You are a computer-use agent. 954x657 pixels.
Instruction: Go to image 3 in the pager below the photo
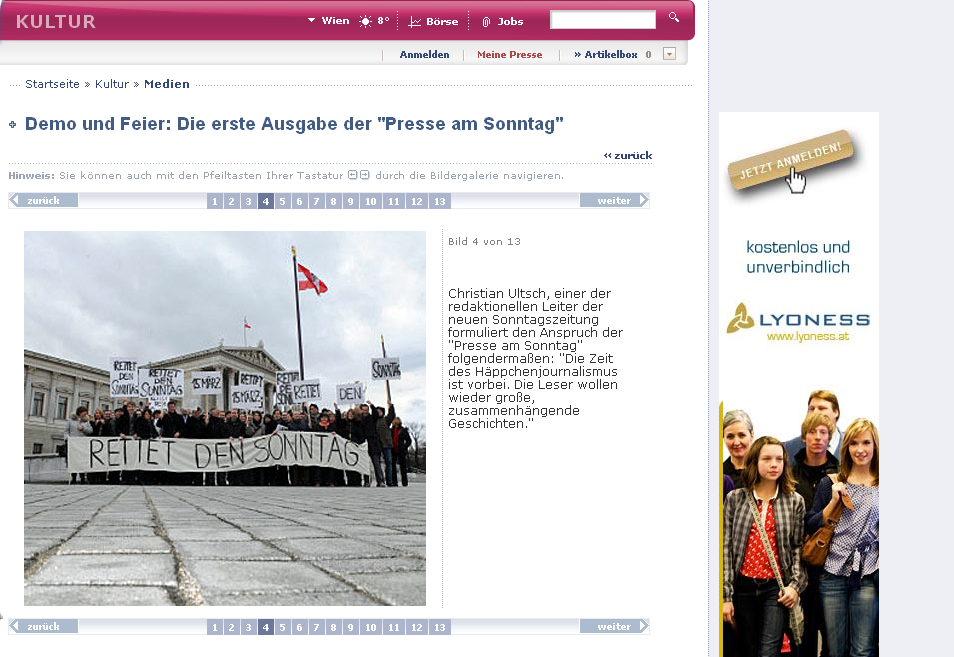click(248, 627)
